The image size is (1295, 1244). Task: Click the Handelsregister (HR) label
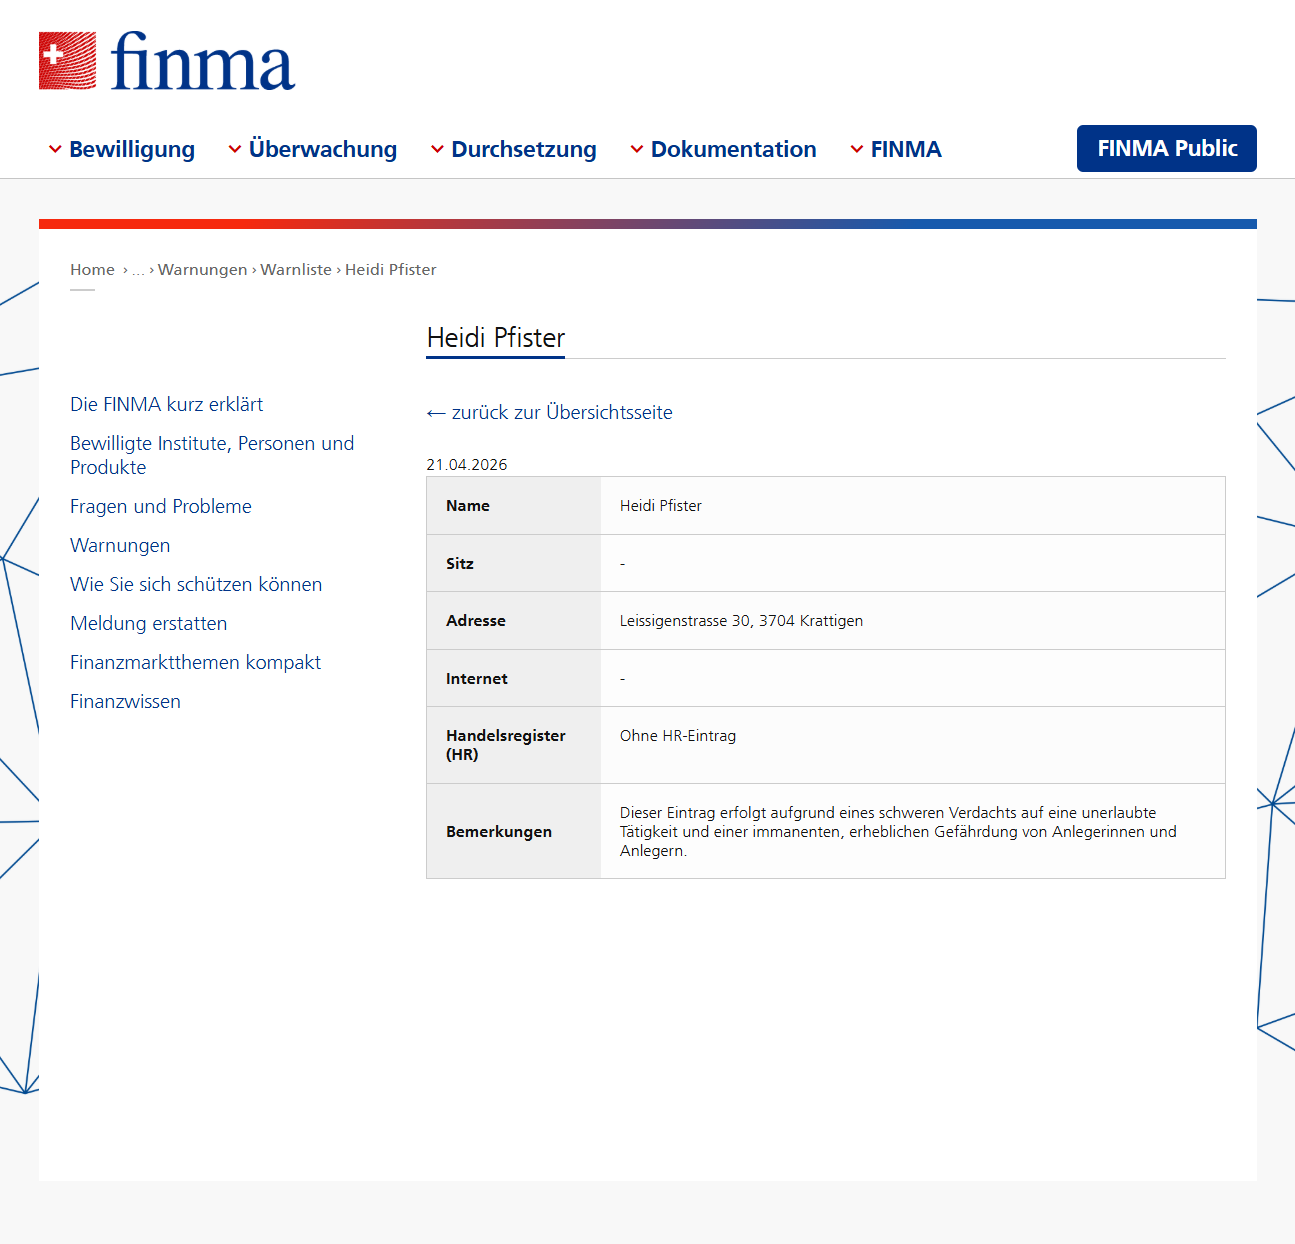pyautogui.click(x=506, y=745)
